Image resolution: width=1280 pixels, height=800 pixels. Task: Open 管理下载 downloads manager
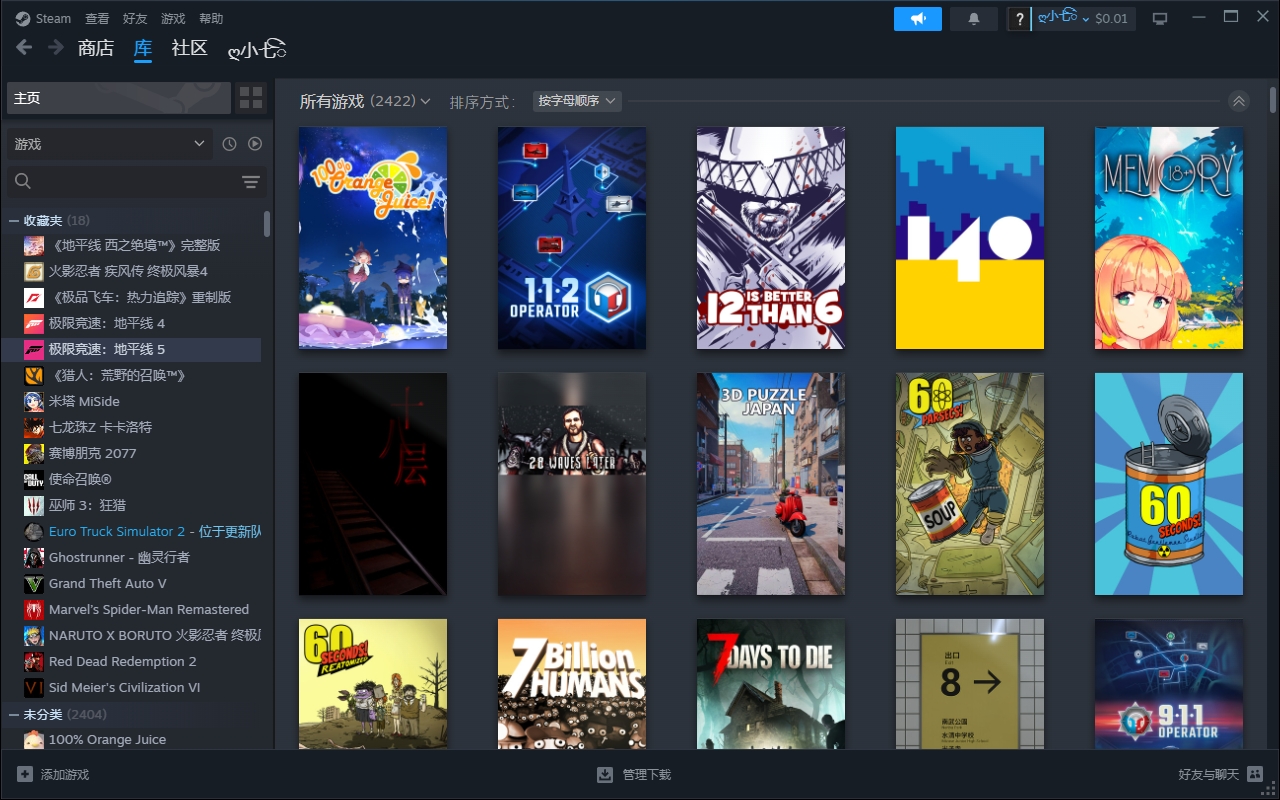point(634,775)
